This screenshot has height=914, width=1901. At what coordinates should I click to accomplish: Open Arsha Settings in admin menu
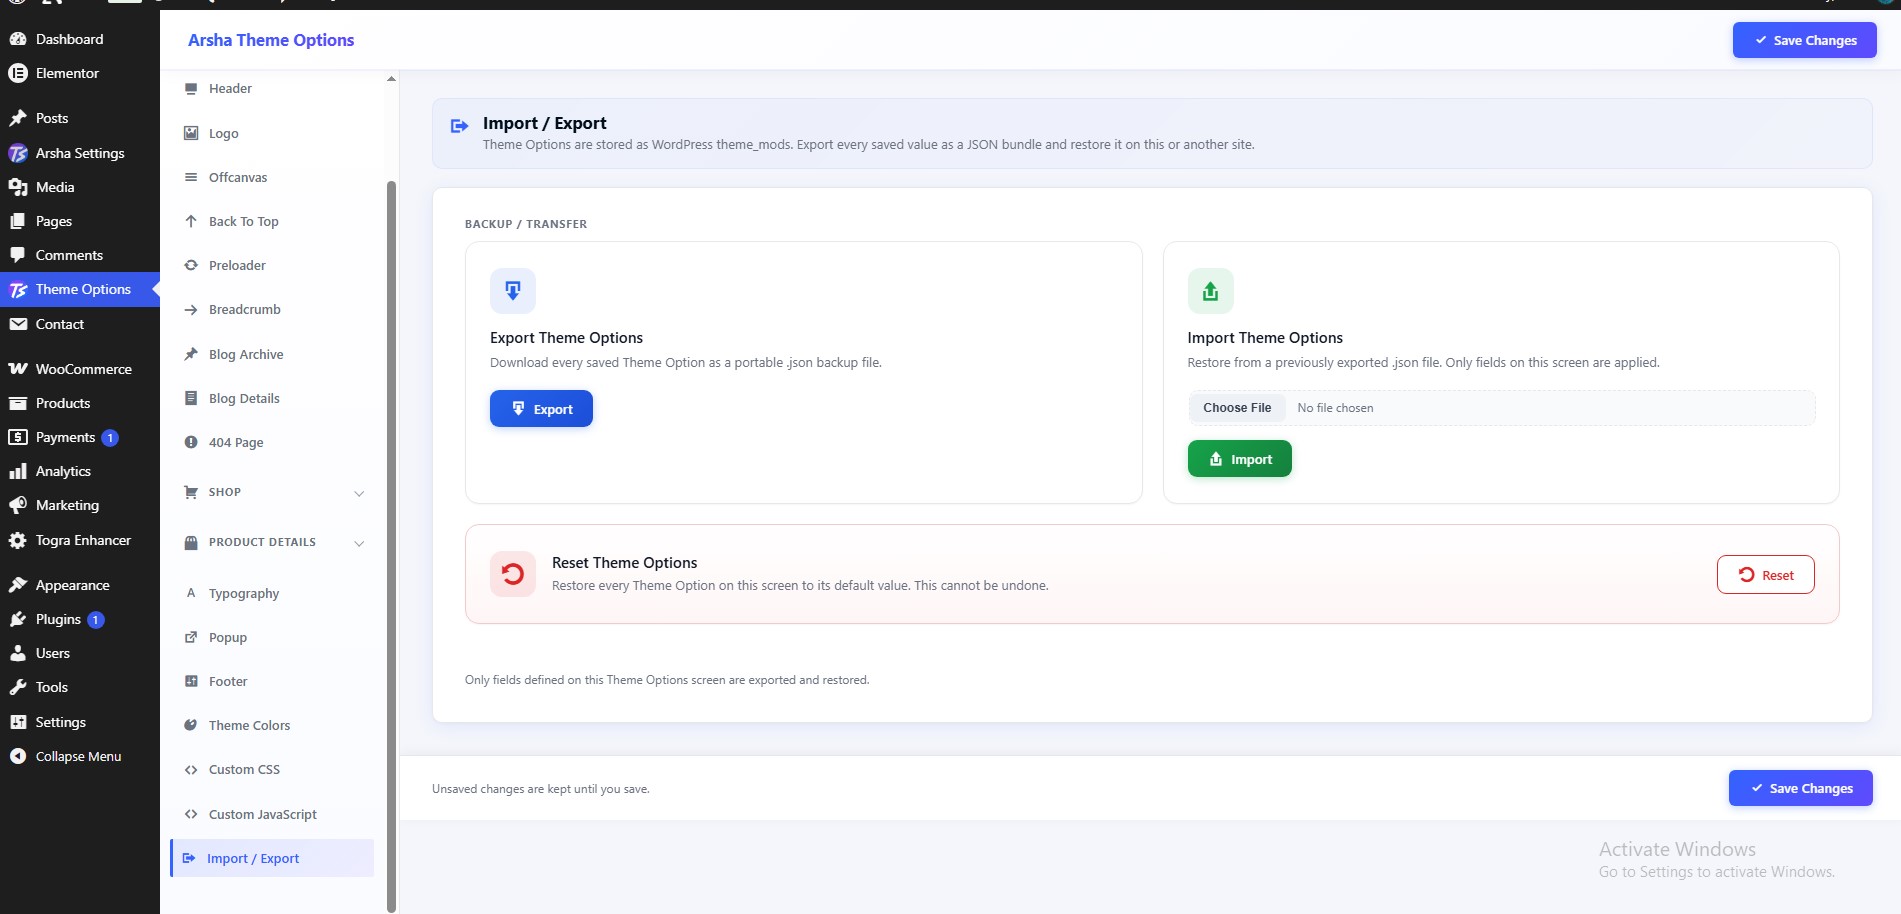click(x=80, y=153)
